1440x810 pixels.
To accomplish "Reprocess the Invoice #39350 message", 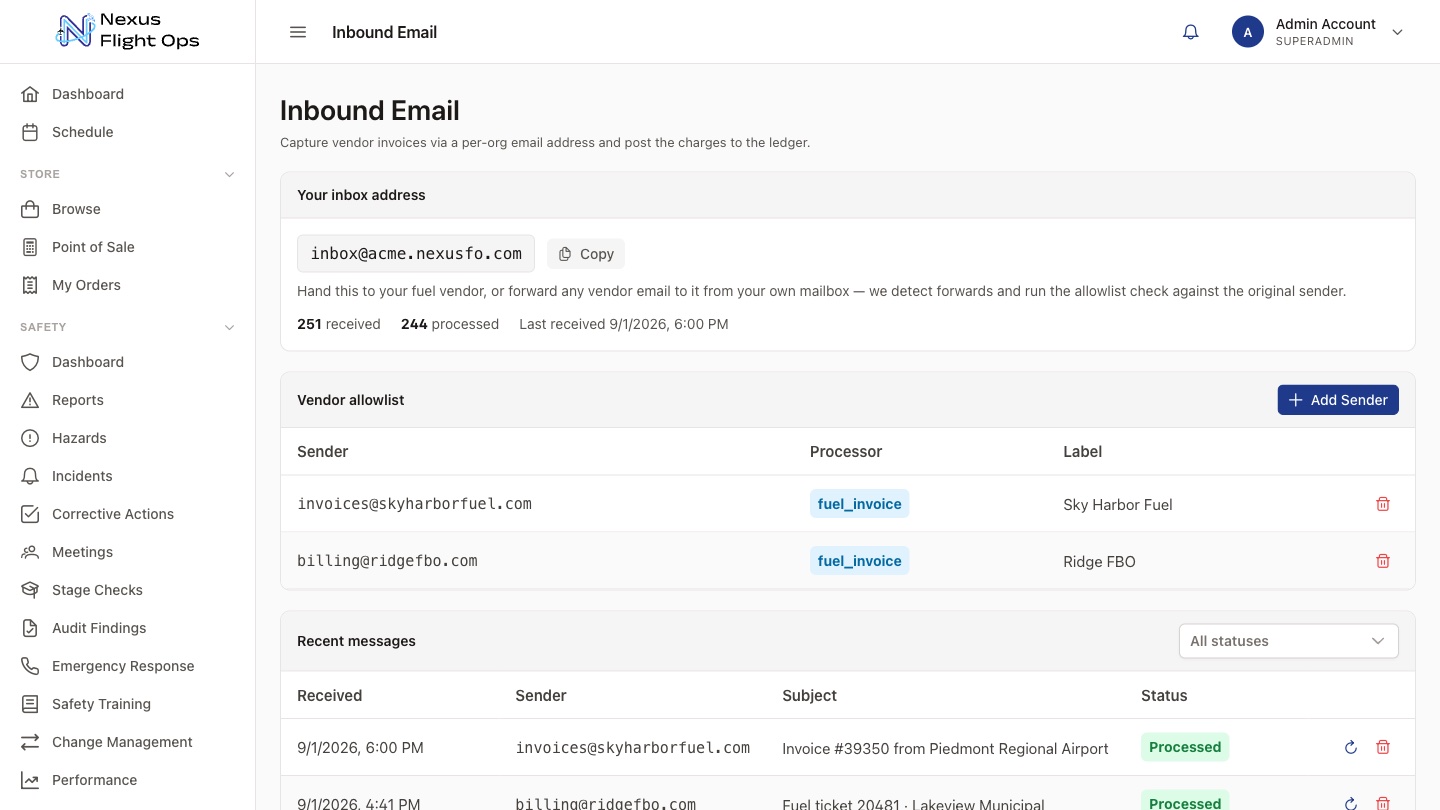I will [x=1351, y=747].
